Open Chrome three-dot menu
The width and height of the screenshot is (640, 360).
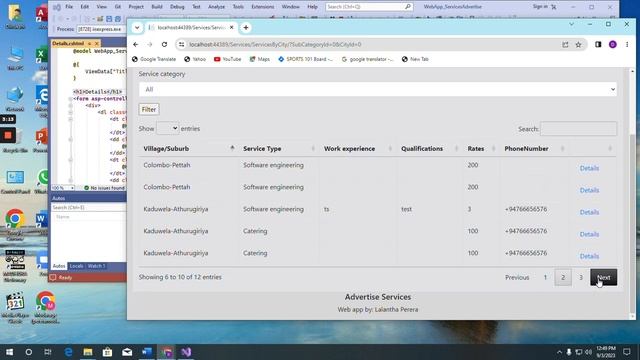click(627, 44)
